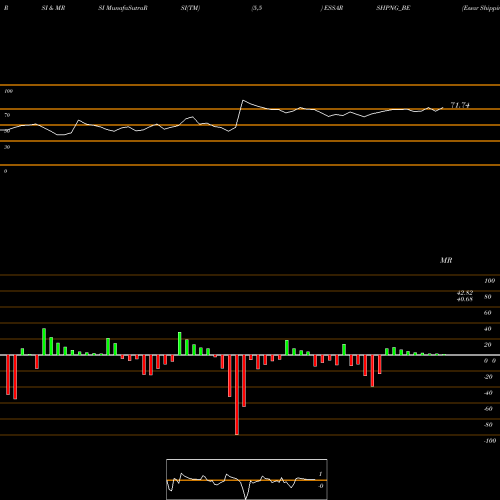Screen dimensions: 500x500
Task: Click the 80 label on MR axis
Action: 488,297
